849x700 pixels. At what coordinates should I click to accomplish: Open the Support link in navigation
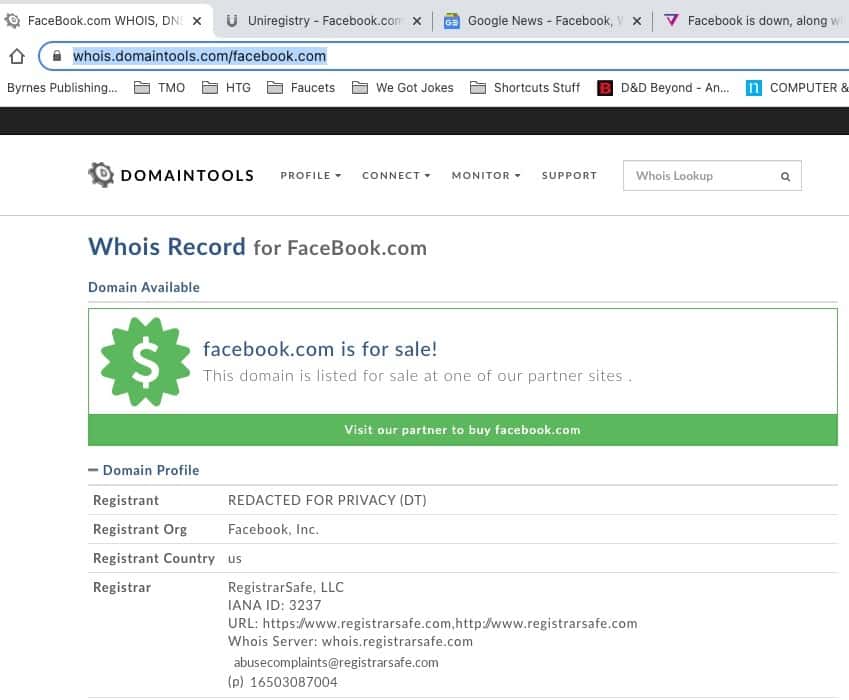pyautogui.click(x=569, y=176)
